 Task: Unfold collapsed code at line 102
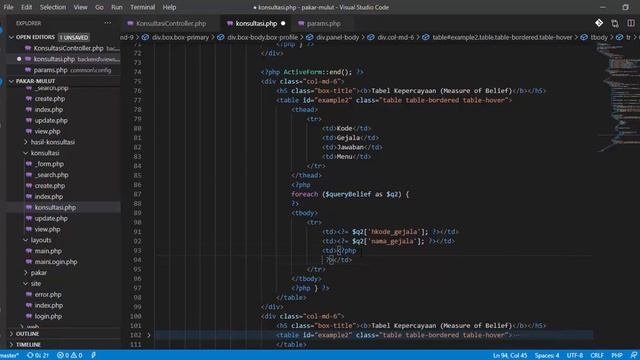point(149,335)
